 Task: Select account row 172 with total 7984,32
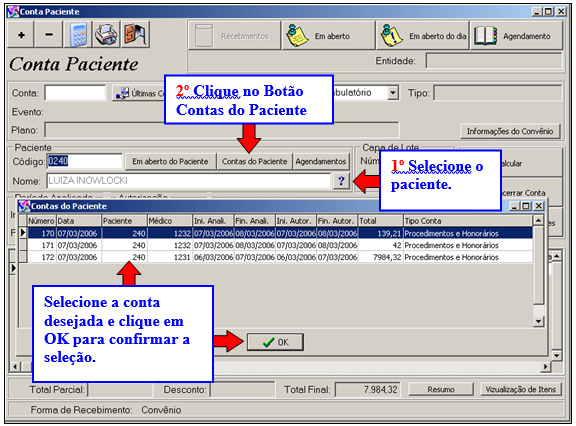(x=280, y=257)
